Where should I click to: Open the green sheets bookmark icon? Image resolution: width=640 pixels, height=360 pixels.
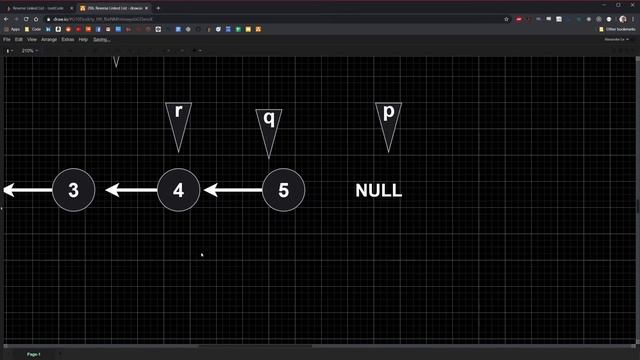[x=238, y=29]
